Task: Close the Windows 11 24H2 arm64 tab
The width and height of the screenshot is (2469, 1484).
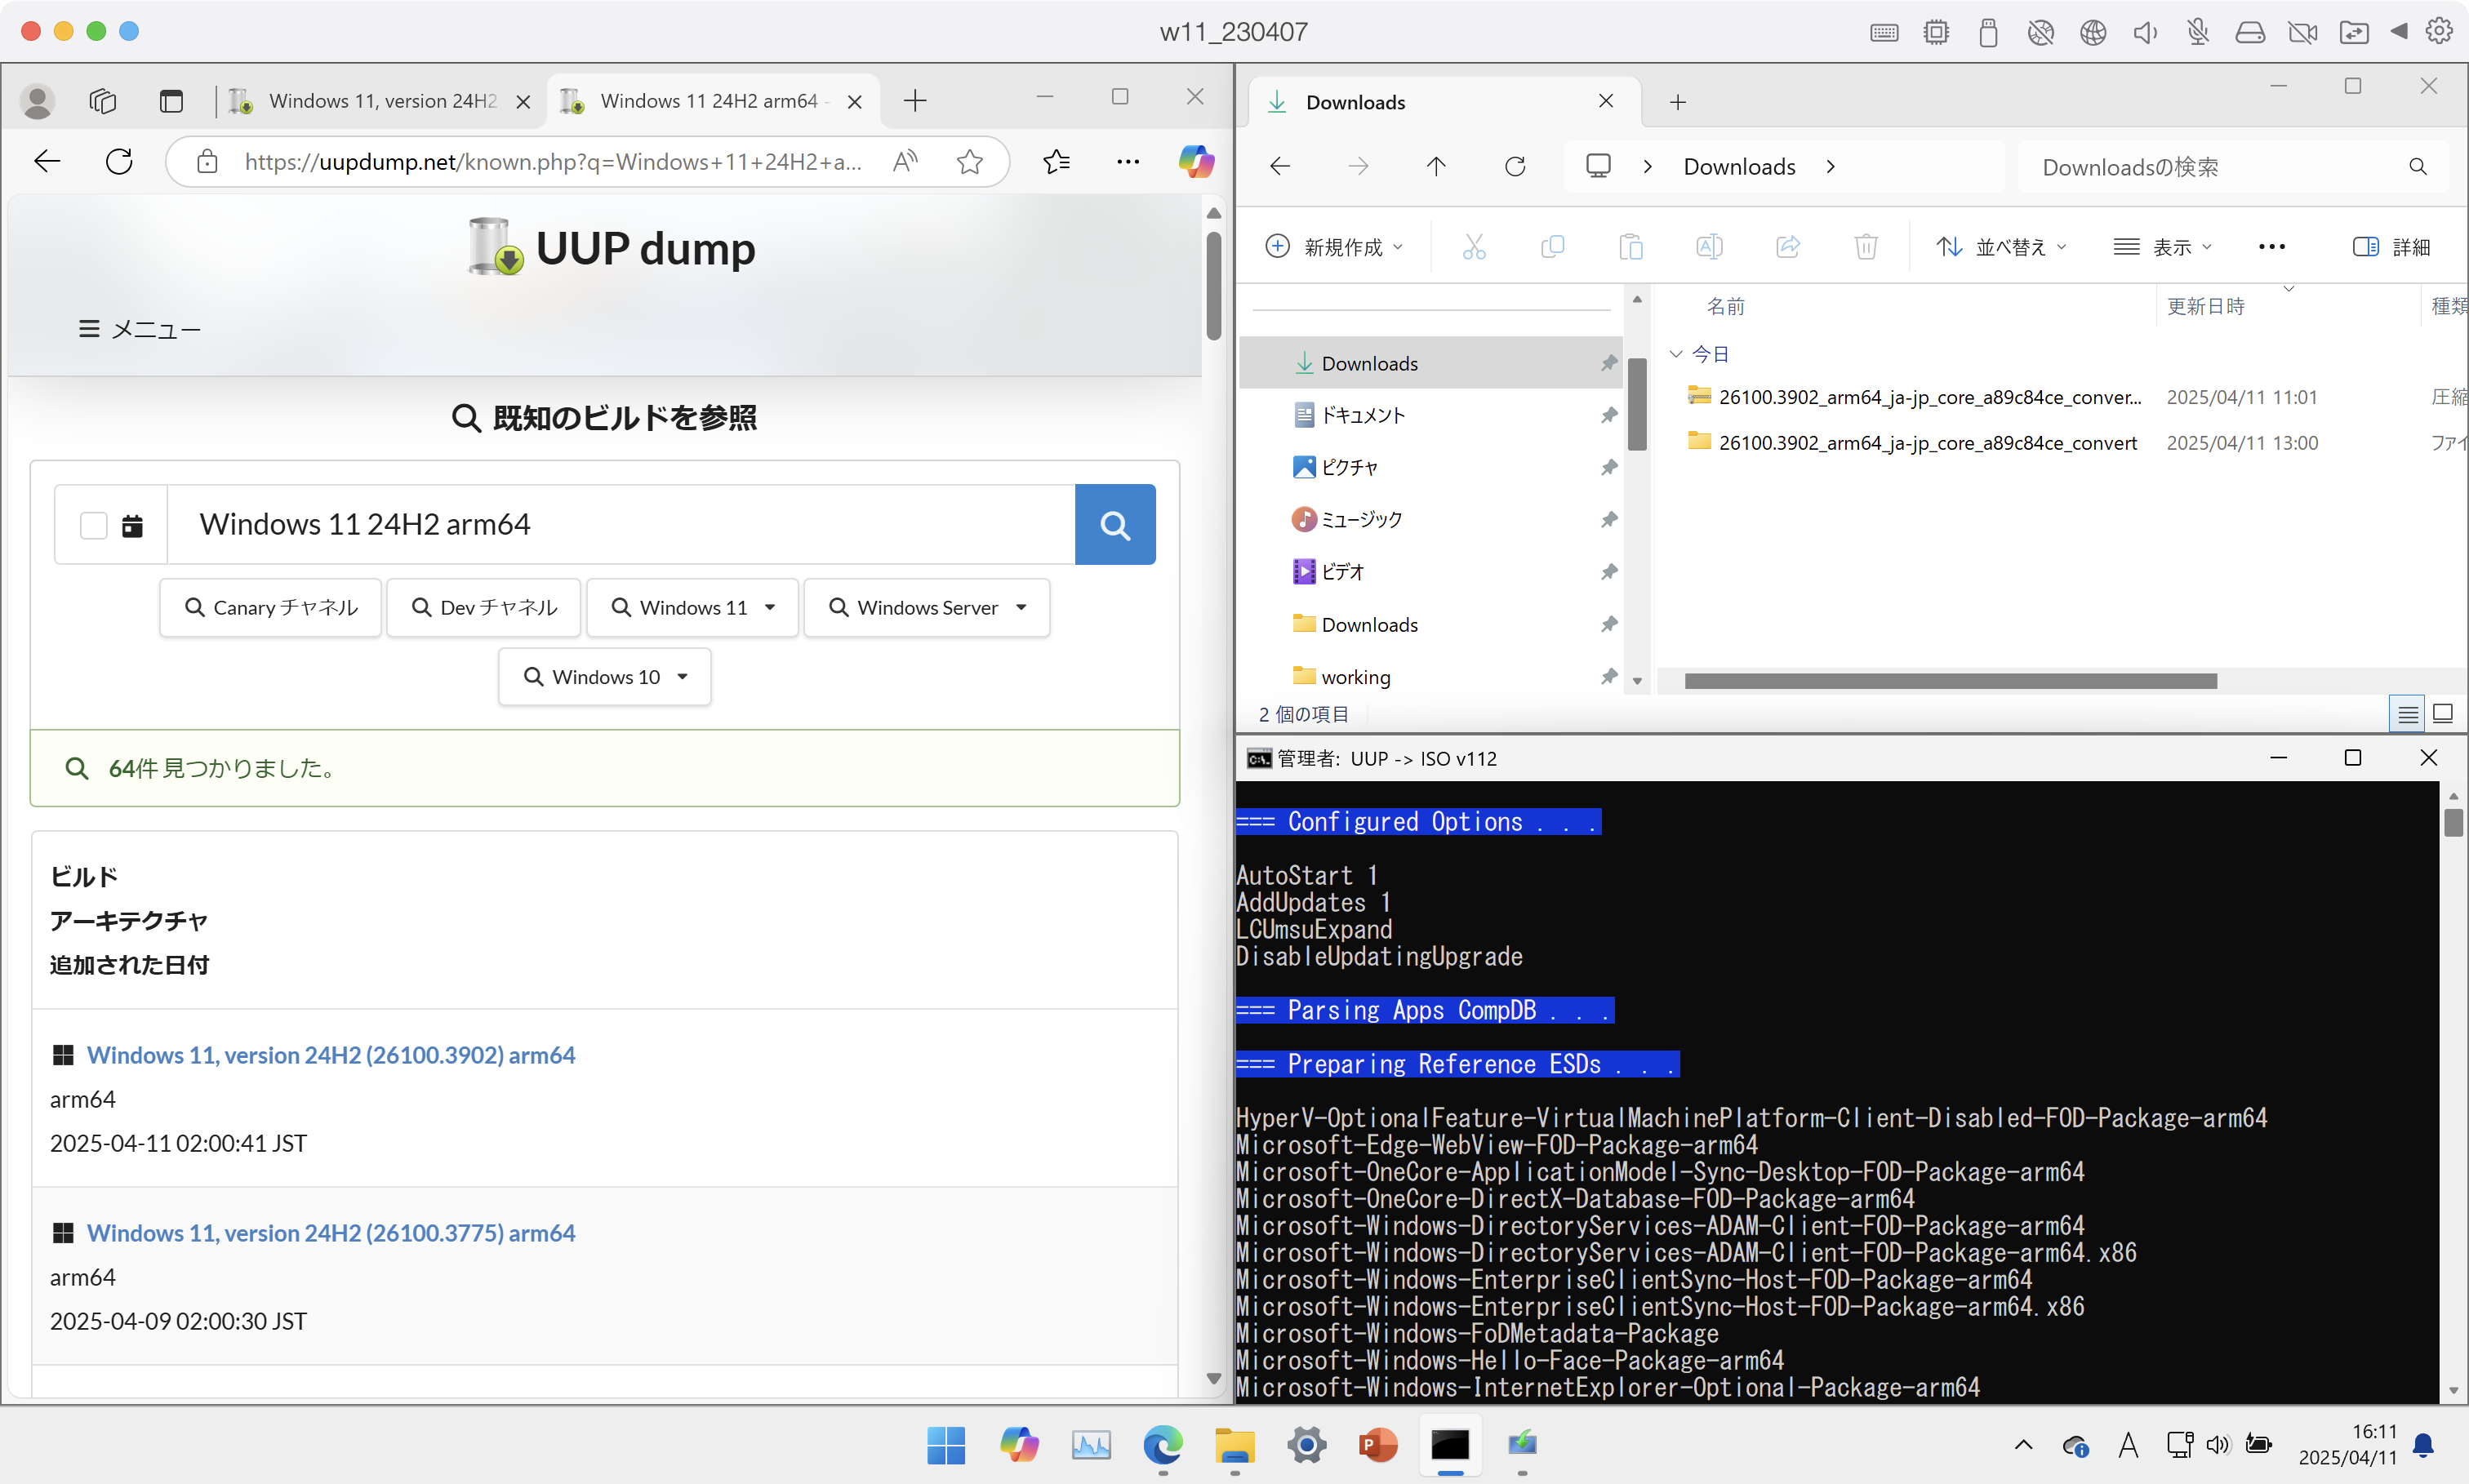Action: (854, 101)
